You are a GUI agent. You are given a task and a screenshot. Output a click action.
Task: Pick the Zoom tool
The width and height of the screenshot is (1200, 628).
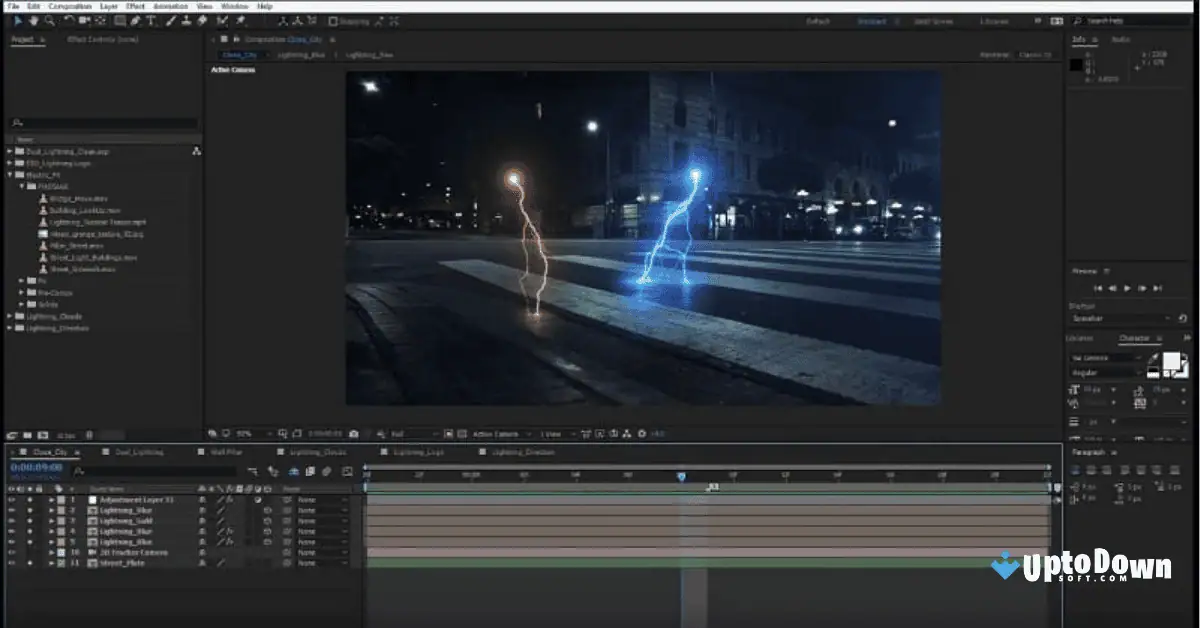[x=49, y=20]
